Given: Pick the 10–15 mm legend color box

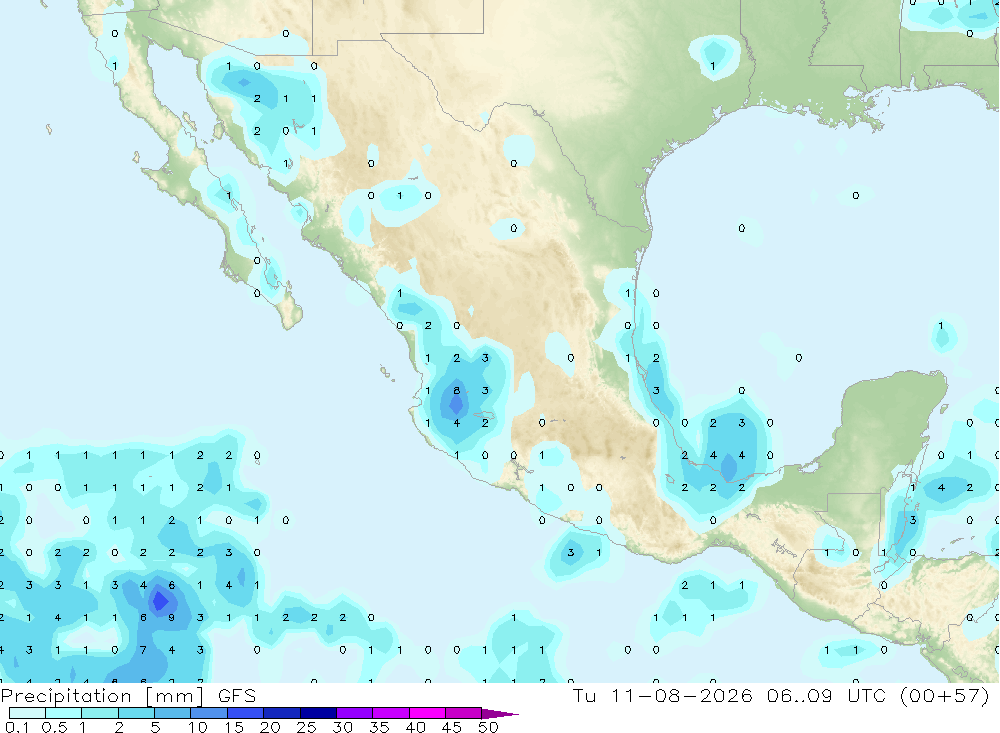Looking at the screenshot, I should pyautogui.click(x=209, y=713).
